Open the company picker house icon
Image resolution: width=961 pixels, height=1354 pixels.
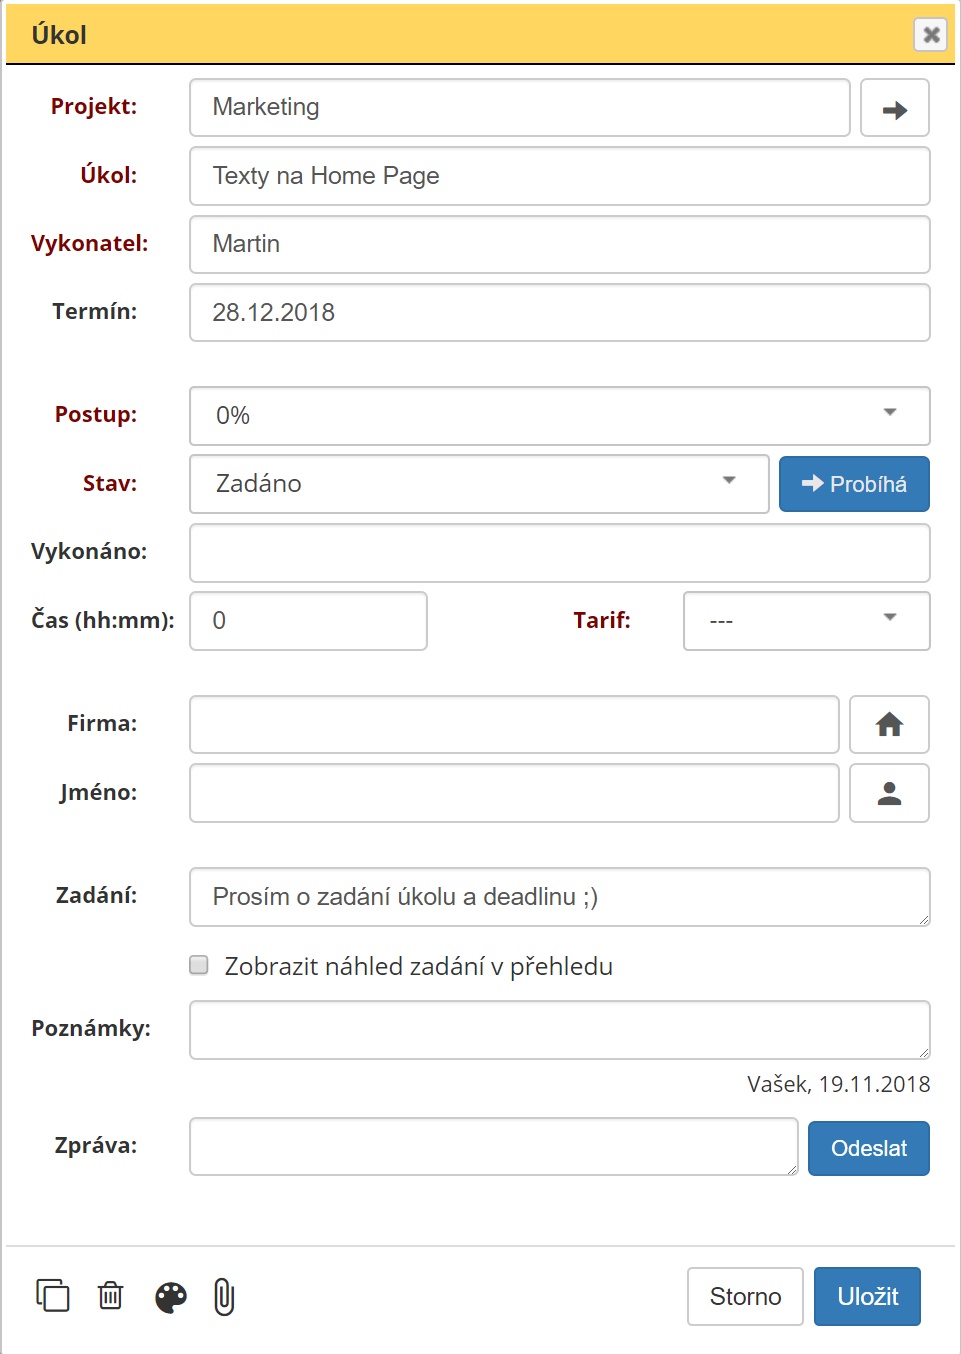pos(889,724)
